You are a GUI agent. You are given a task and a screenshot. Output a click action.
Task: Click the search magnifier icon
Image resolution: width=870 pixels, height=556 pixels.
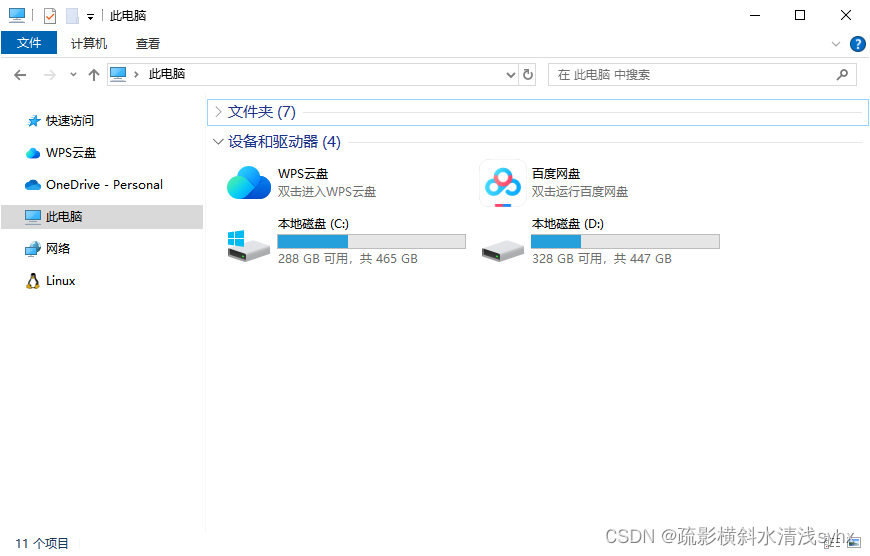(x=842, y=74)
